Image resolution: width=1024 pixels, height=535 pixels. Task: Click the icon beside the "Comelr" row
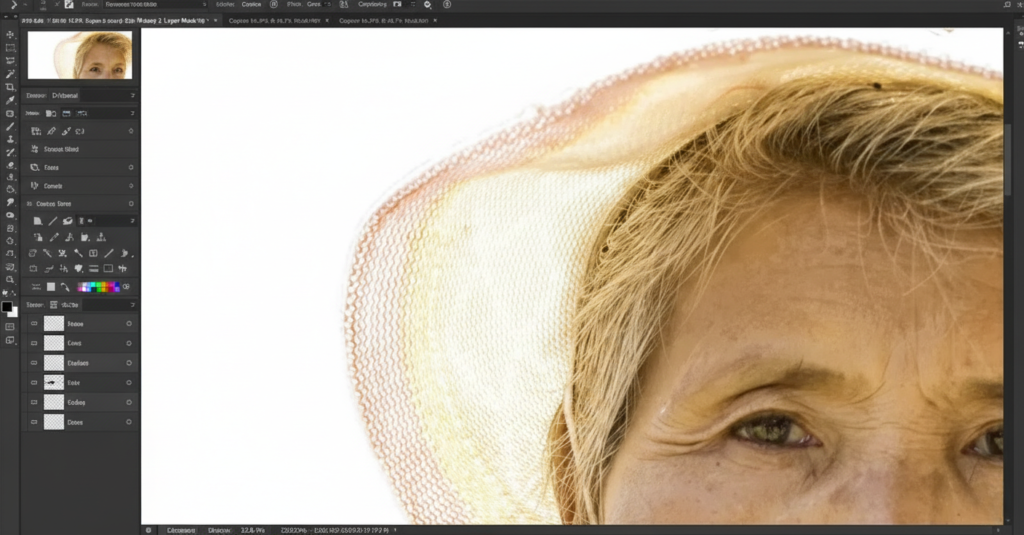[x=35, y=186]
